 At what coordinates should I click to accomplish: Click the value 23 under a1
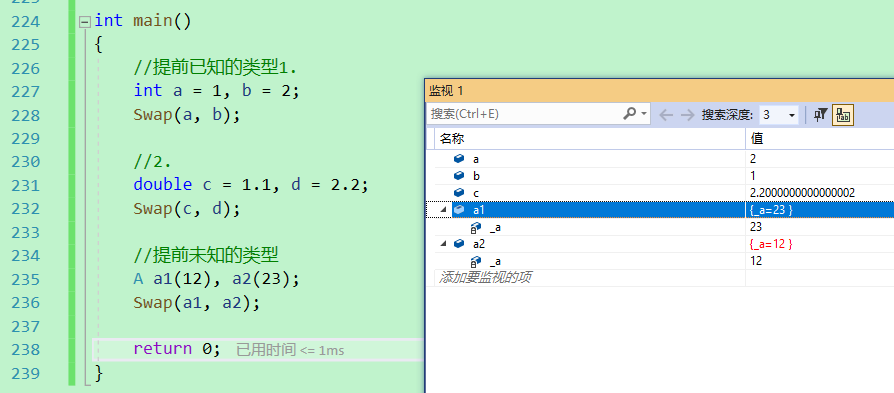pos(756,227)
